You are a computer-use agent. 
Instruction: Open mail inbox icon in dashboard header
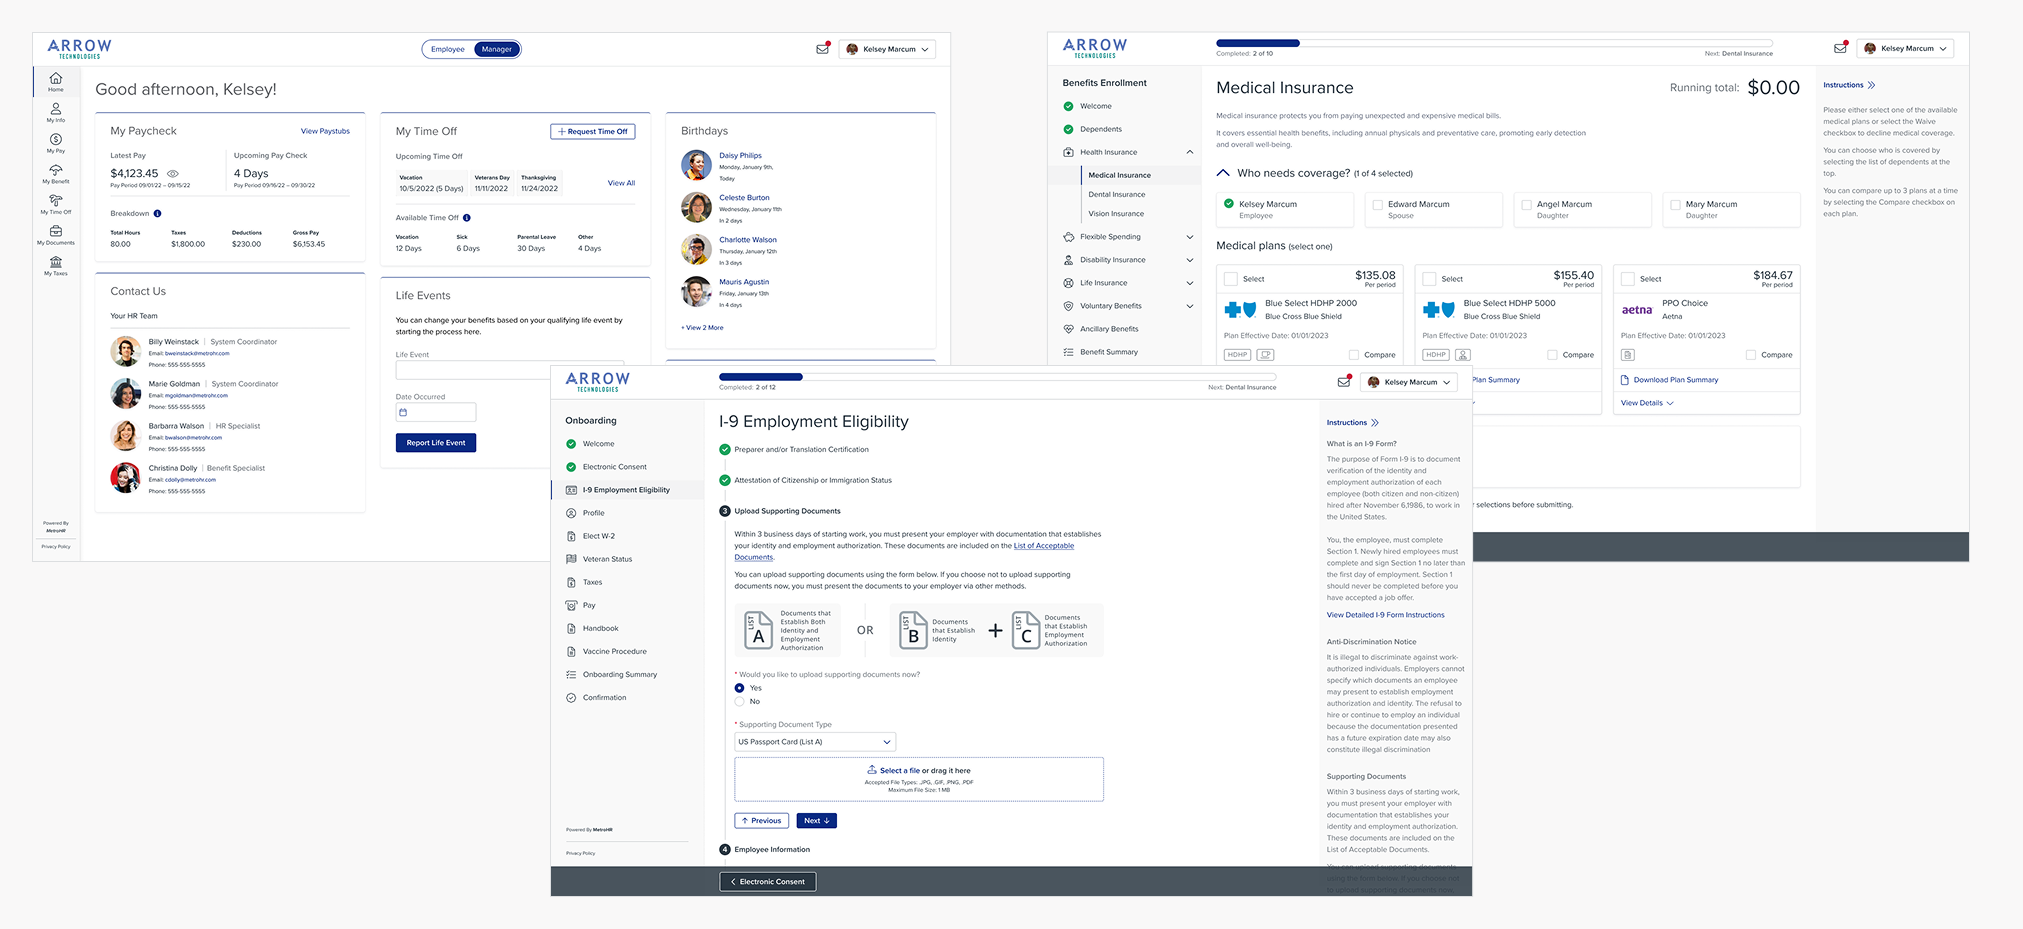click(822, 49)
